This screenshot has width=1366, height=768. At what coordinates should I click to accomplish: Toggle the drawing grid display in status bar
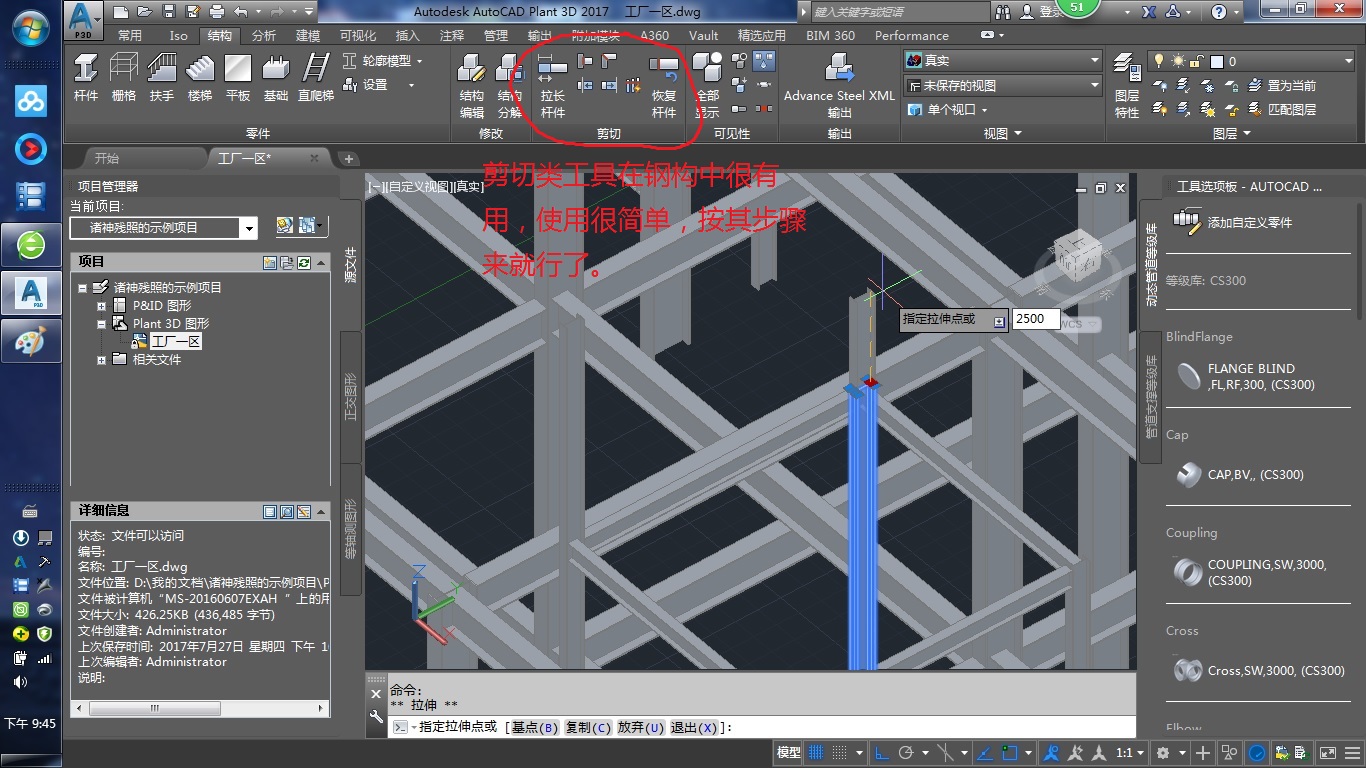click(x=816, y=753)
